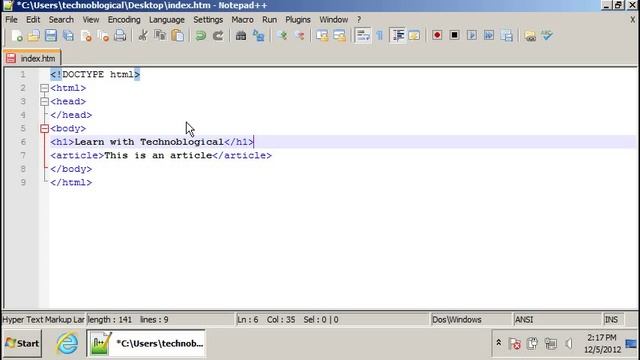Click the Print toolbar icon

120,36
